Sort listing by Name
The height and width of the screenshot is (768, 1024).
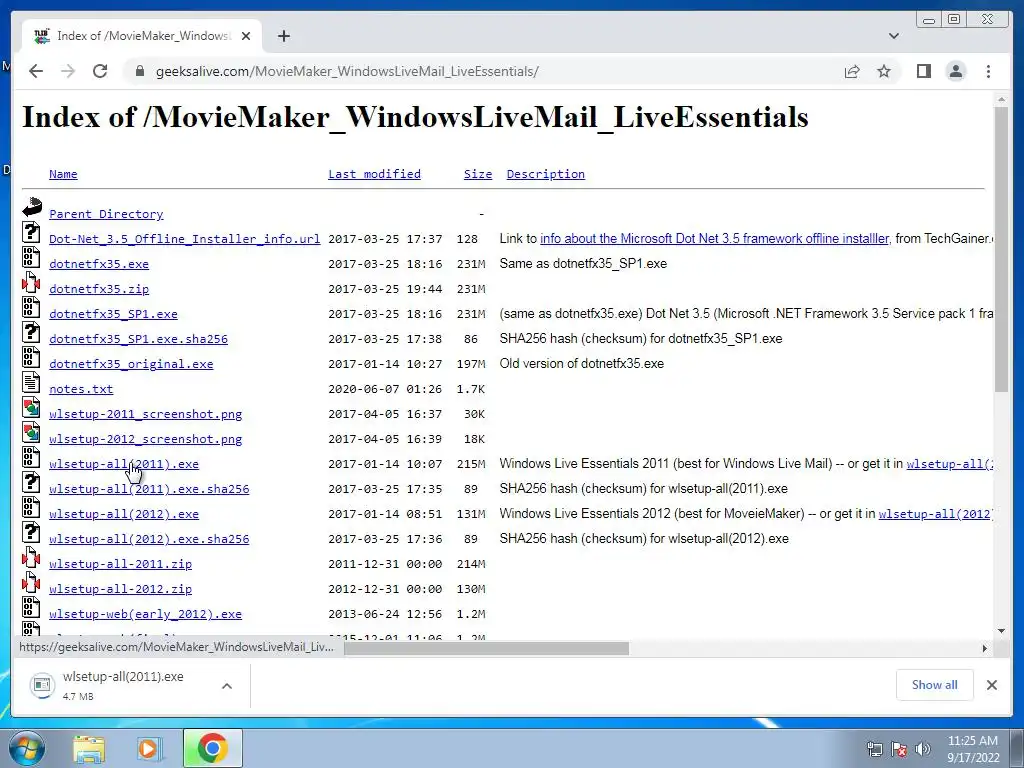(63, 174)
